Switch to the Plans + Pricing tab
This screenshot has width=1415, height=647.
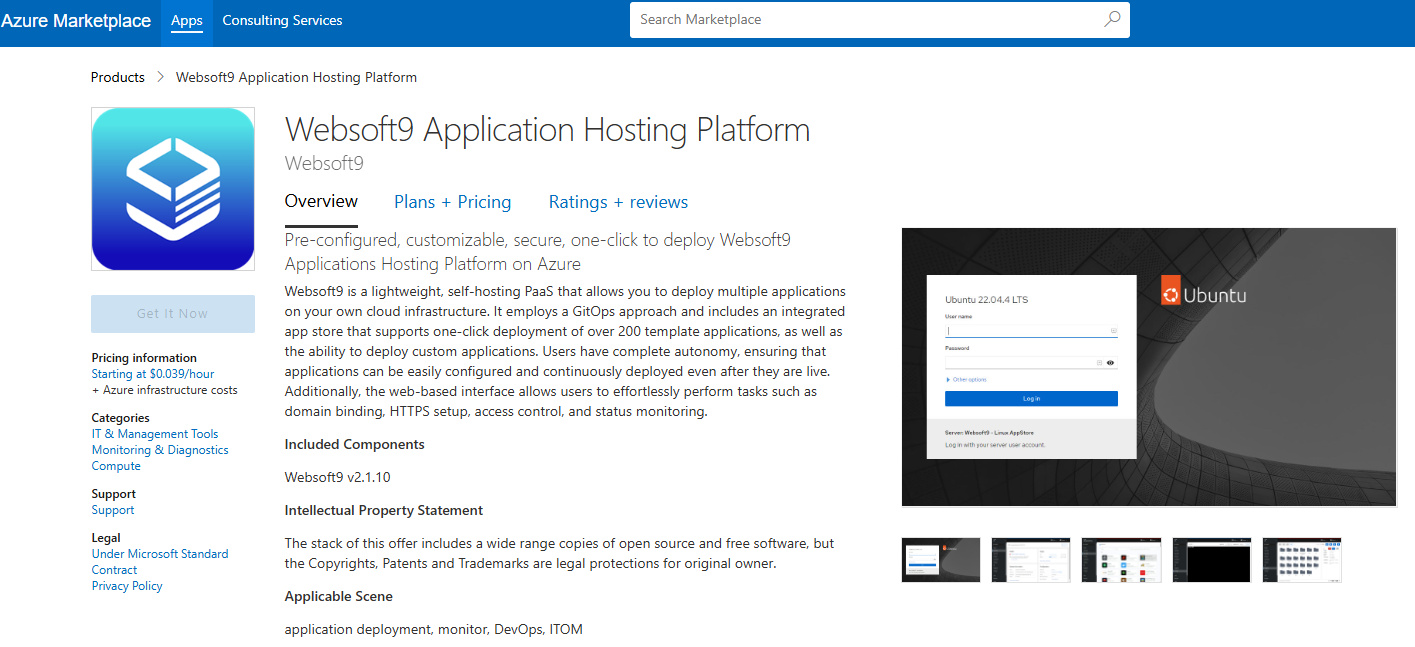[452, 202]
